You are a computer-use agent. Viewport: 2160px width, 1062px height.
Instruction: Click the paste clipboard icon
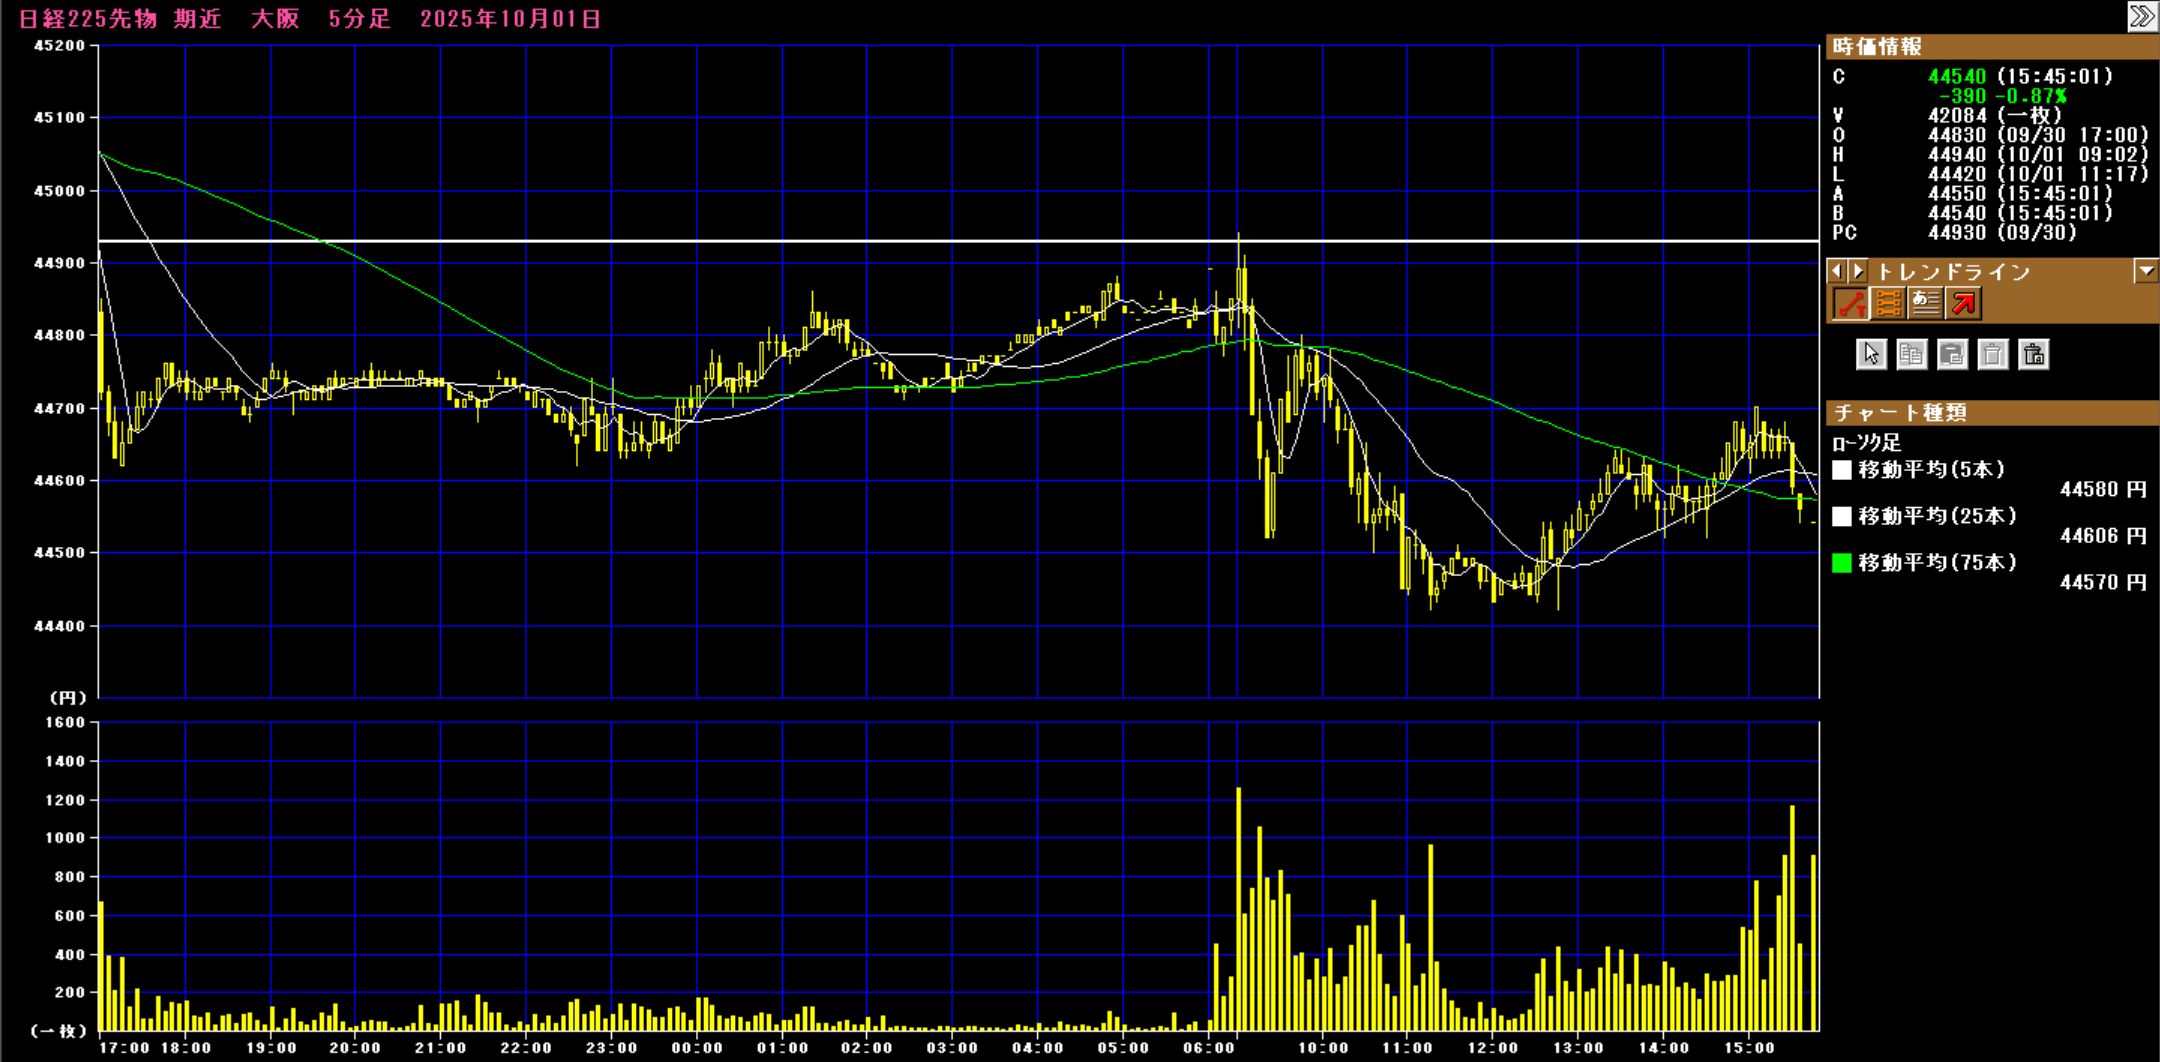click(1952, 354)
